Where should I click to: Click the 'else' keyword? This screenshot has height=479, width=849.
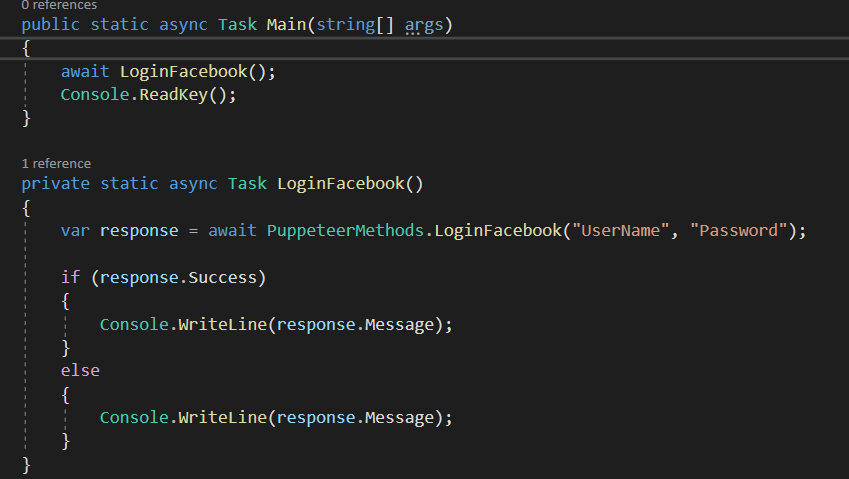(80, 371)
